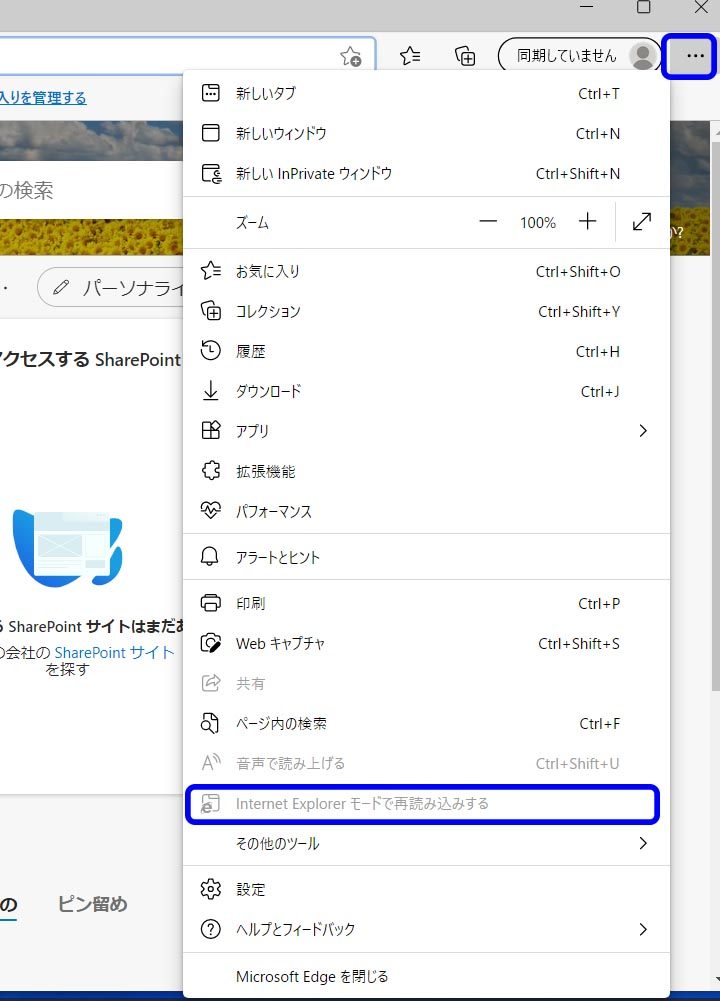
Task: Switch to the ピン留め tab
Action: click(x=93, y=904)
